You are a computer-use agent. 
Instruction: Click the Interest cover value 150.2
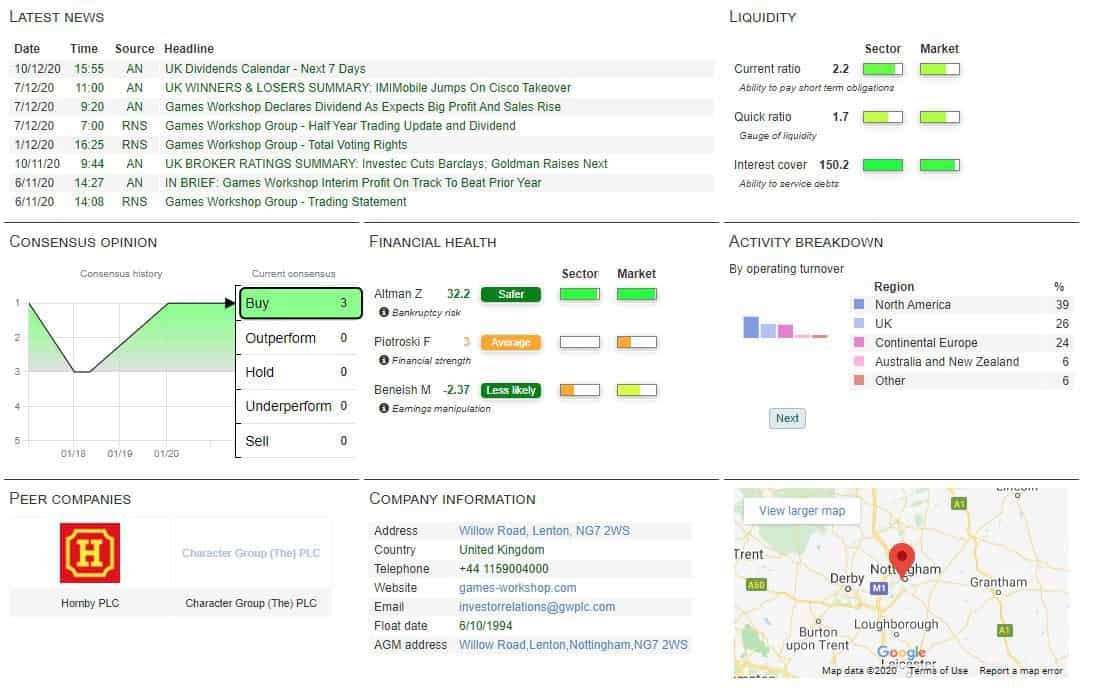click(834, 165)
